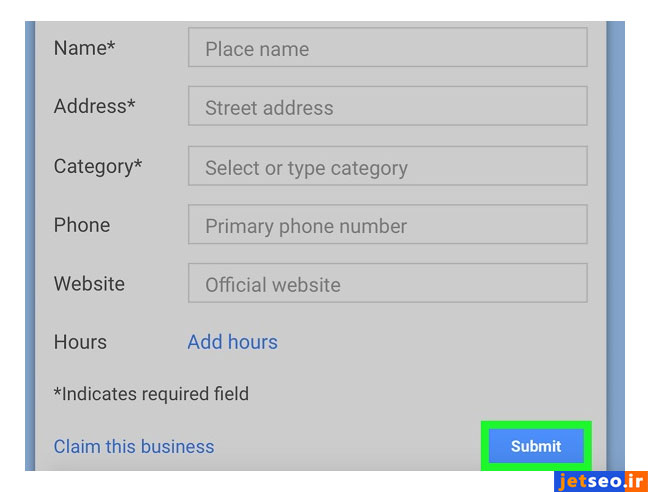Click the Phone field label
648x492 pixels.
tap(82, 225)
